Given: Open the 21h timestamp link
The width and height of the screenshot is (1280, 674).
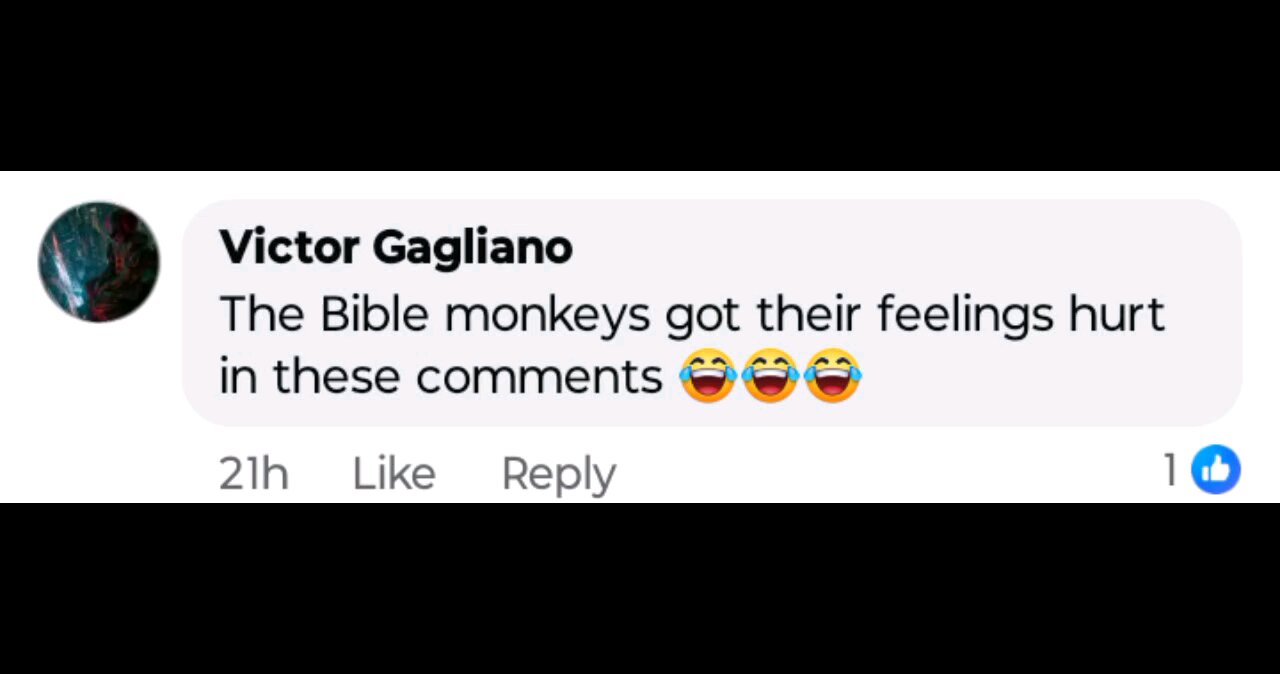Looking at the screenshot, I should [254, 473].
